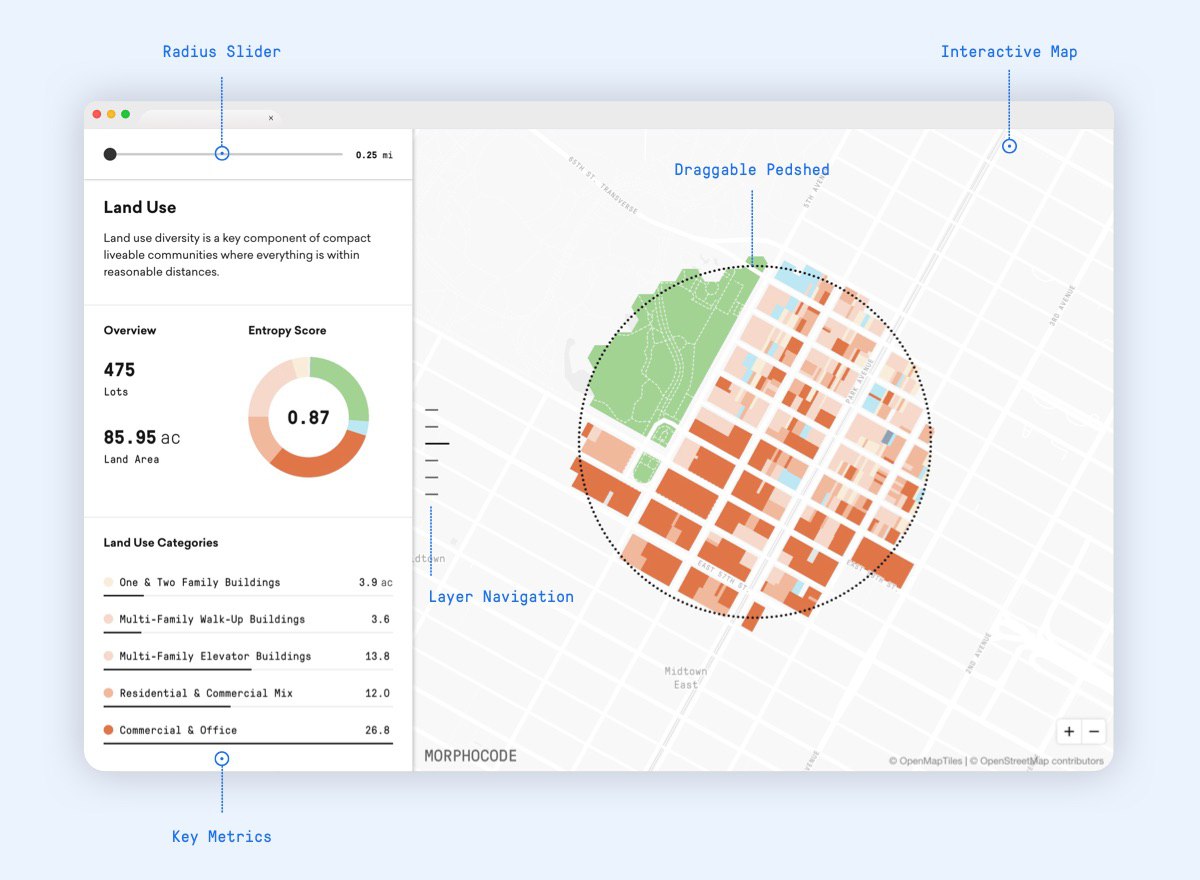
Task: Click the Midtown East map label
Action: point(685,678)
